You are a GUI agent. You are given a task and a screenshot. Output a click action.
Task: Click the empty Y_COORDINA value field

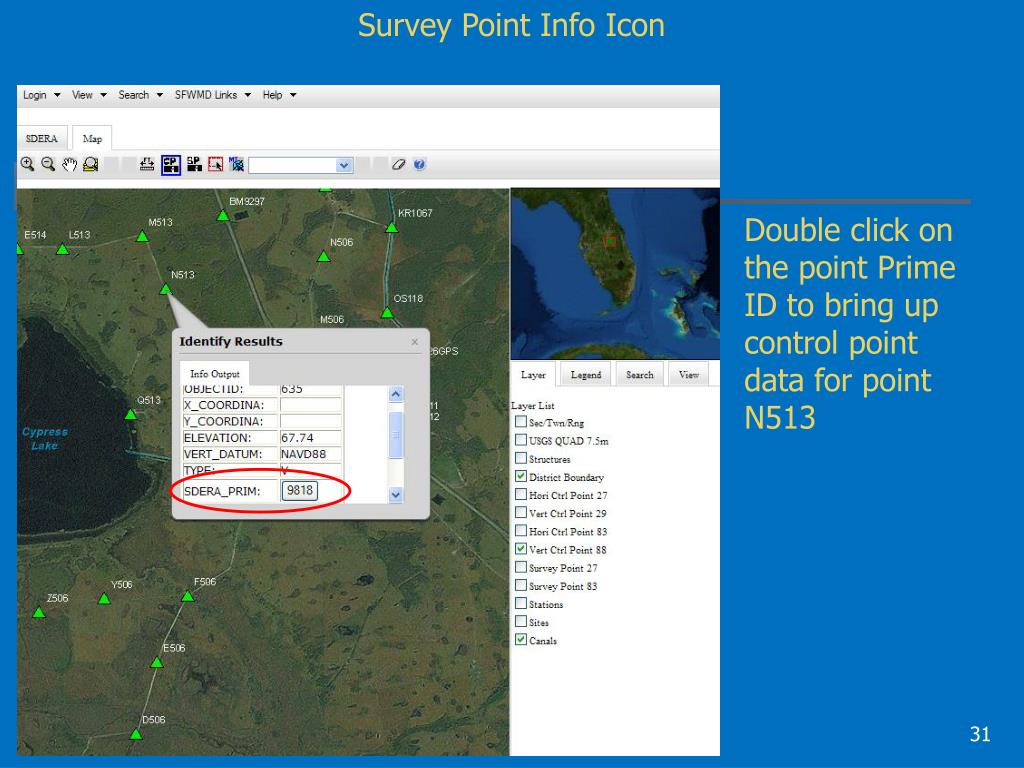311,421
